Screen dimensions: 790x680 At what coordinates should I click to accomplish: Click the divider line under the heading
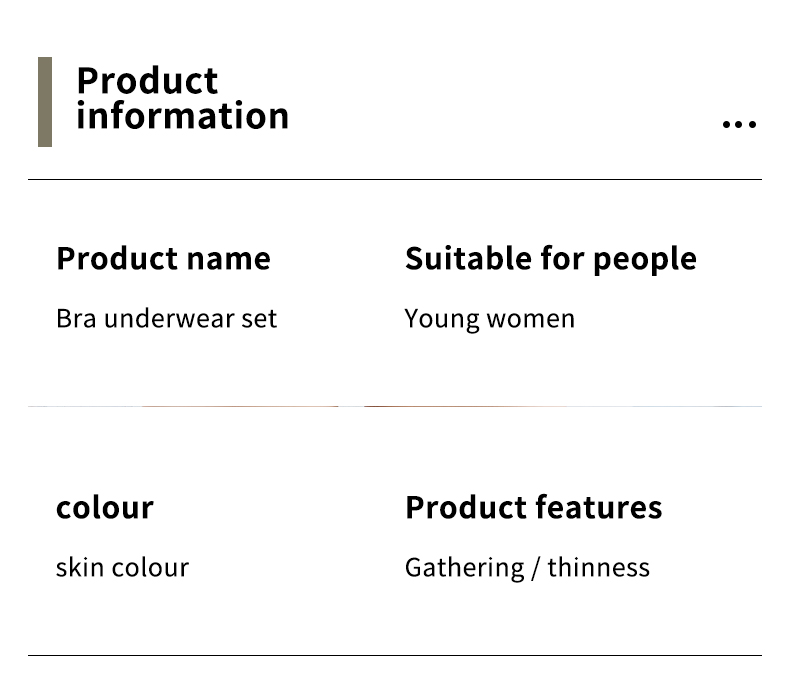(x=395, y=179)
